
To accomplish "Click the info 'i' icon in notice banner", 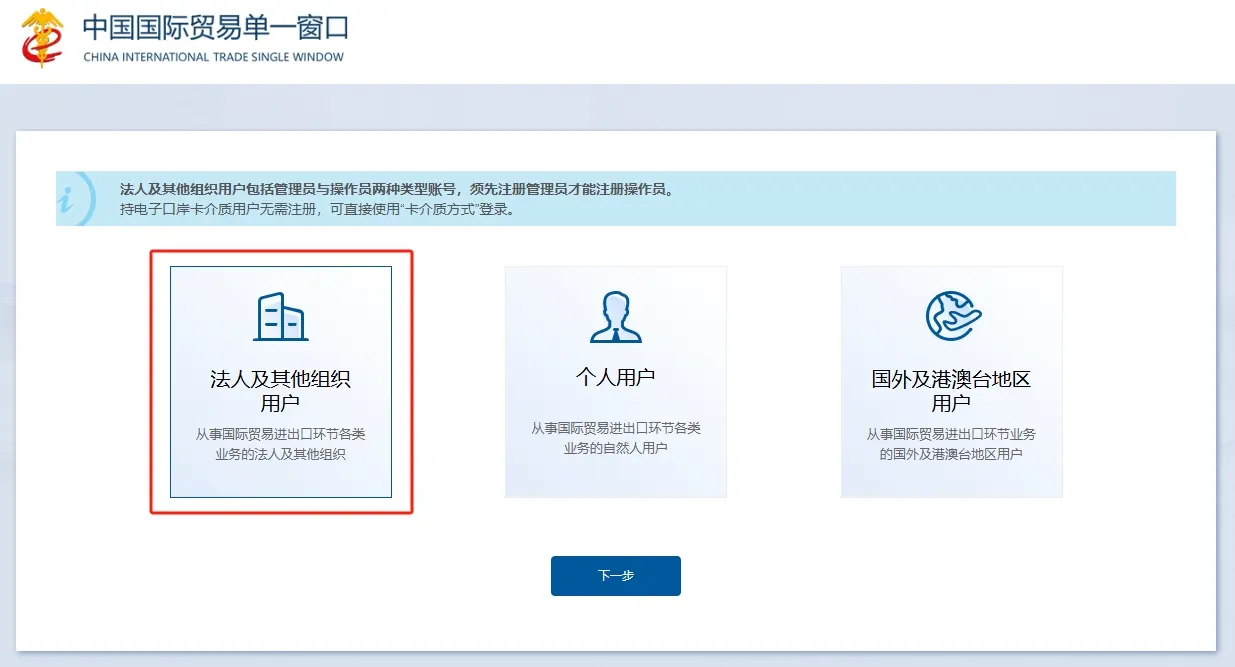I will tap(70, 199).
